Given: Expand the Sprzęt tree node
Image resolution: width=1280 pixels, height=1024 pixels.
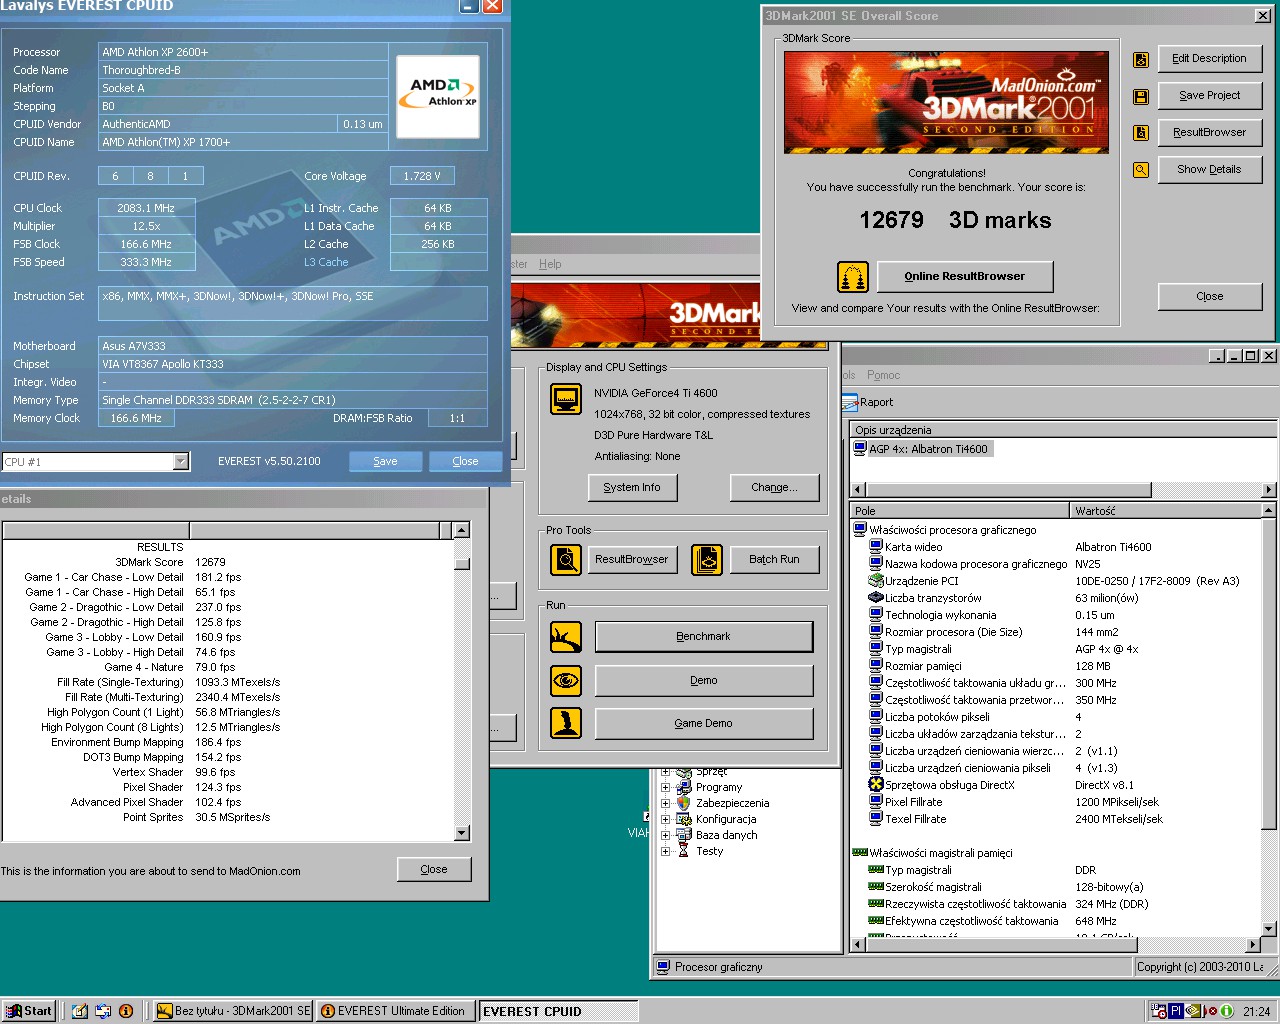Looking at the screenshot, I should pos(665,772).
